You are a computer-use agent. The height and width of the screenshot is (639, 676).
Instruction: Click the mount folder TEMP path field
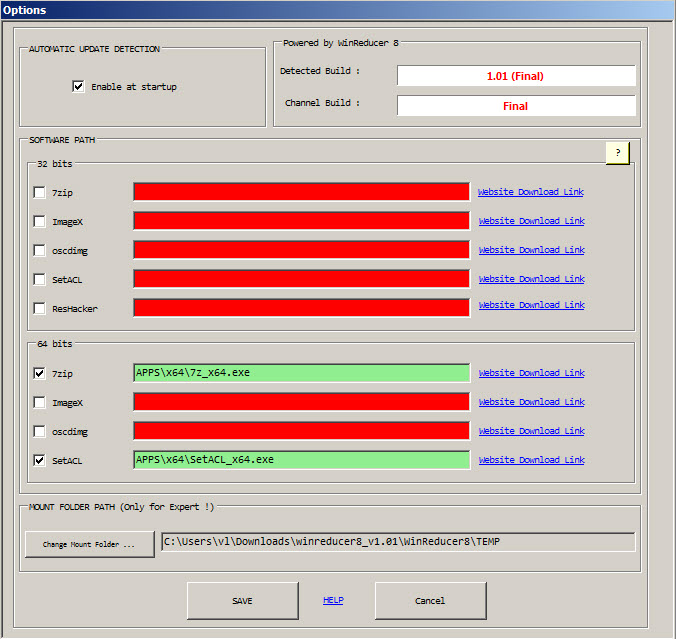tap(398, 542)
